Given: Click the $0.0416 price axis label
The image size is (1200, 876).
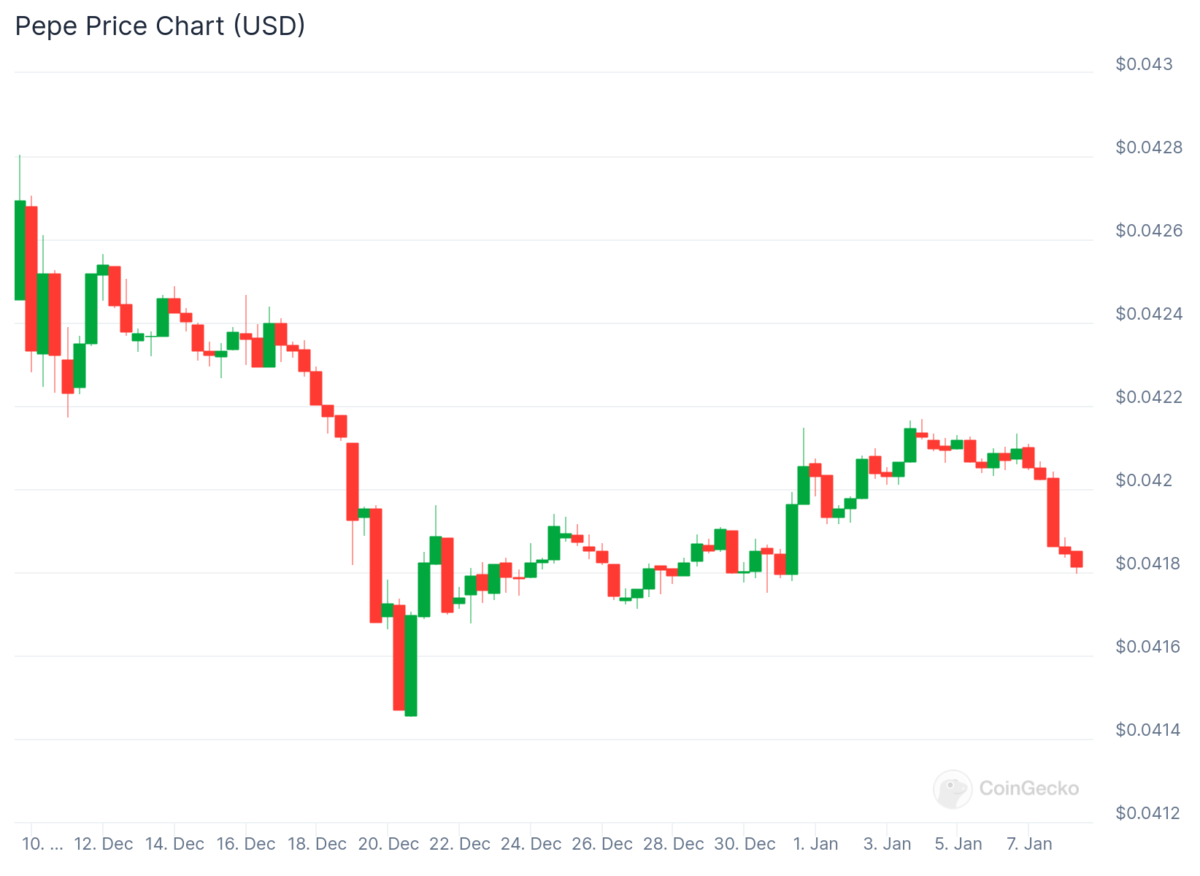Looking at the screenshot, I should [1149, 647].
